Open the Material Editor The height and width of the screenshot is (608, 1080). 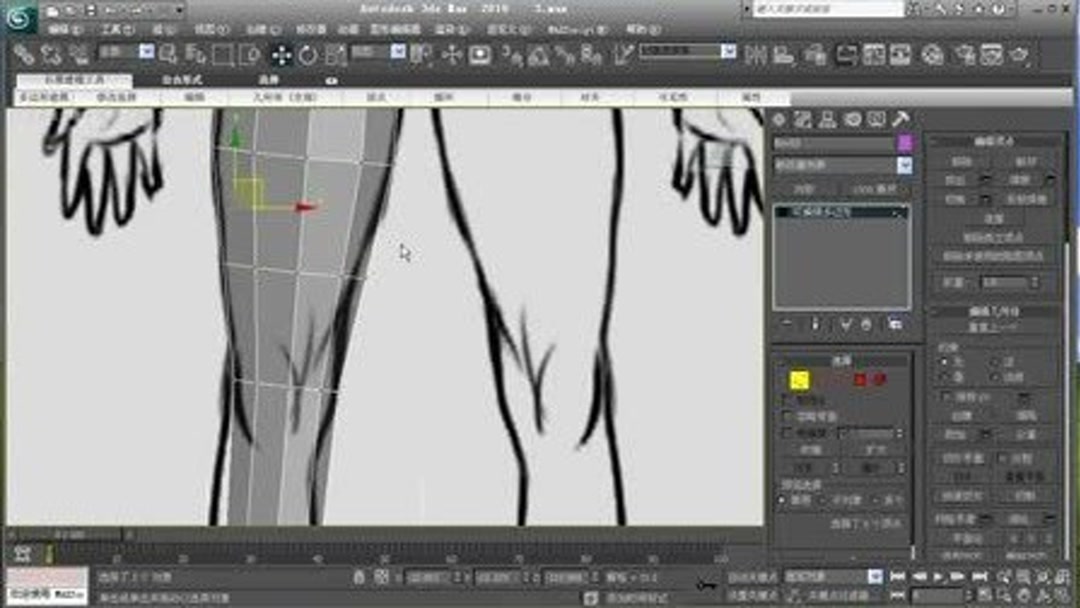[x=931, y=56]
